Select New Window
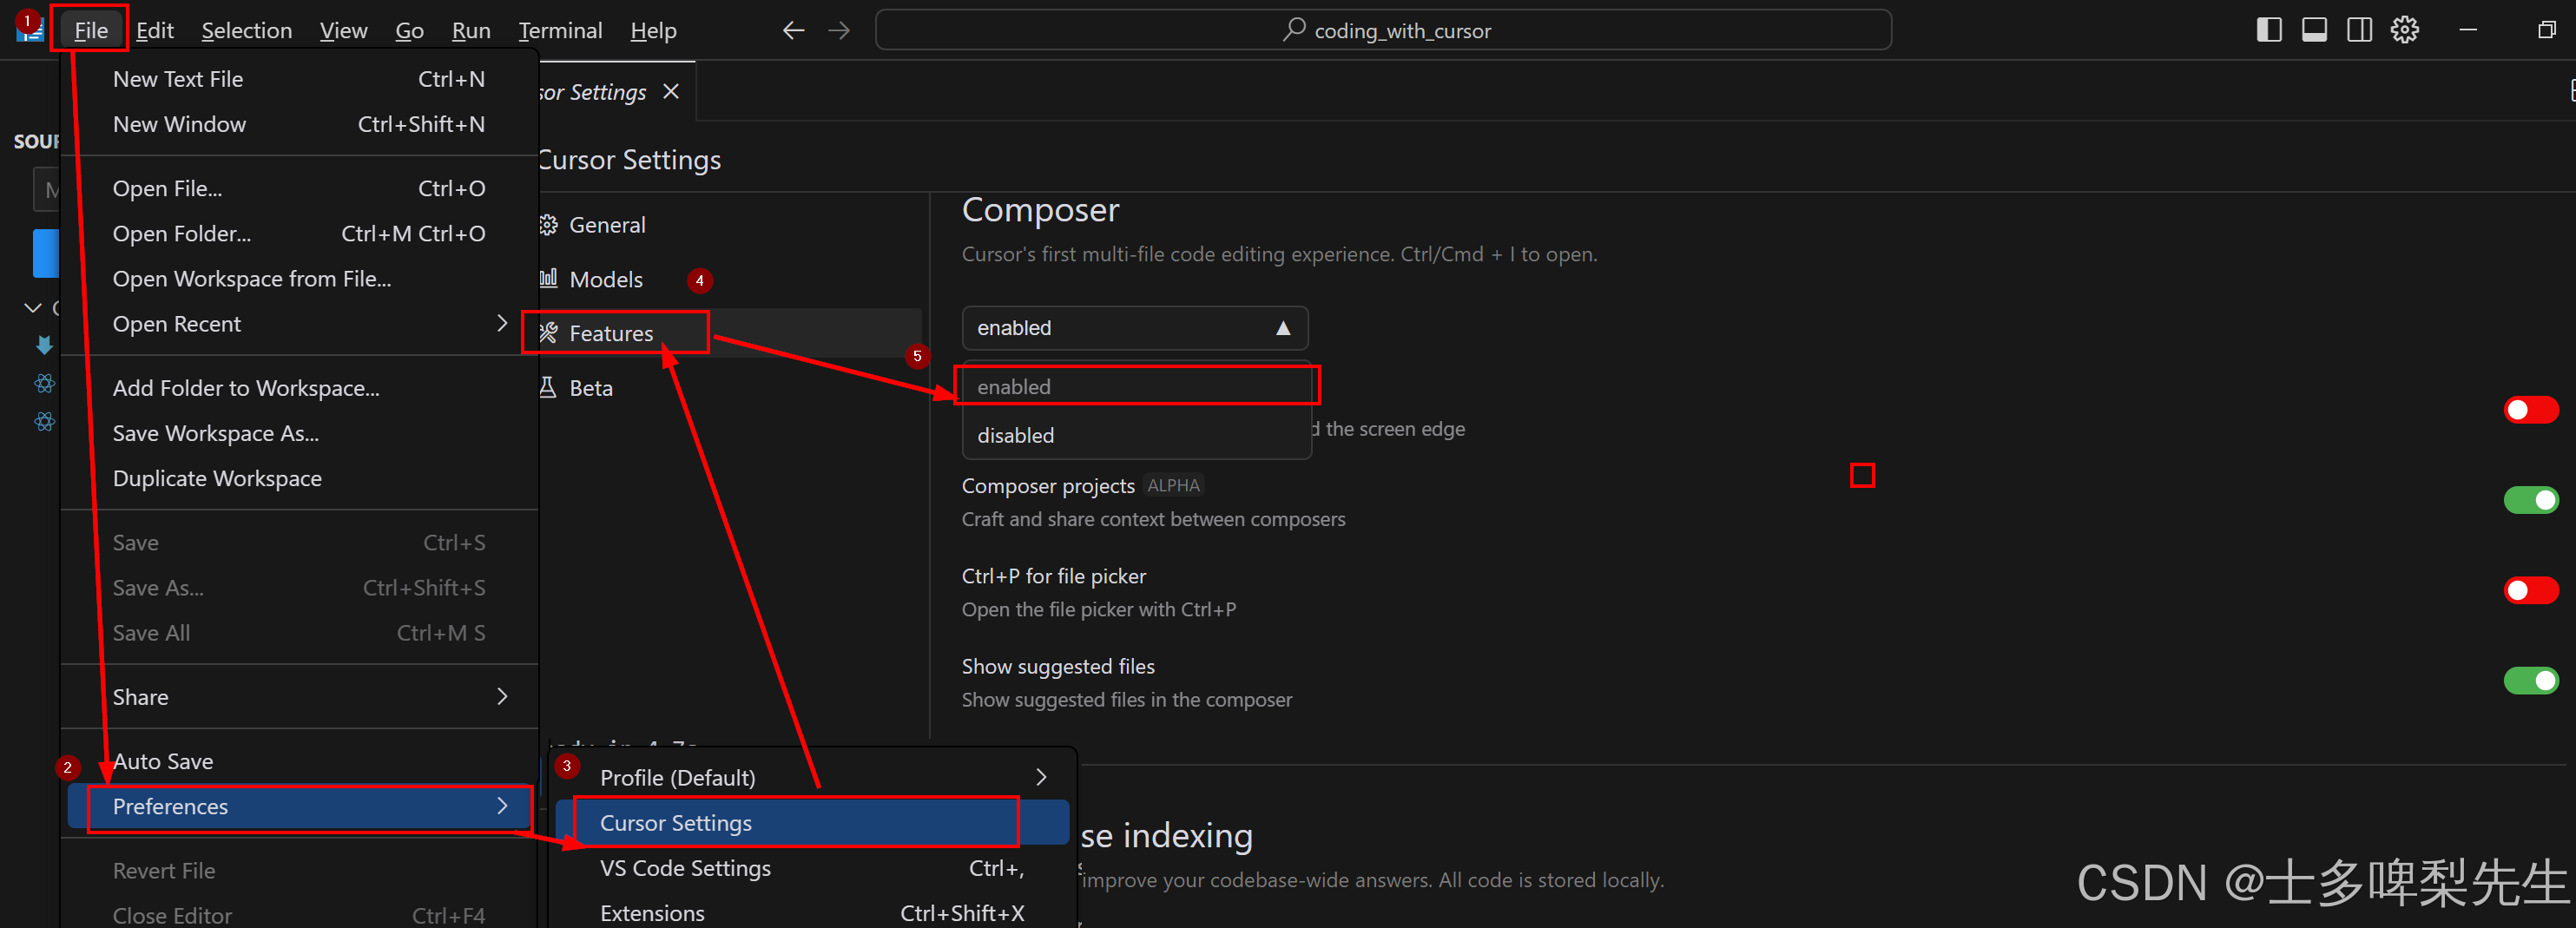2576x928 pixels. pyautogui.click(x=299, y=124)
